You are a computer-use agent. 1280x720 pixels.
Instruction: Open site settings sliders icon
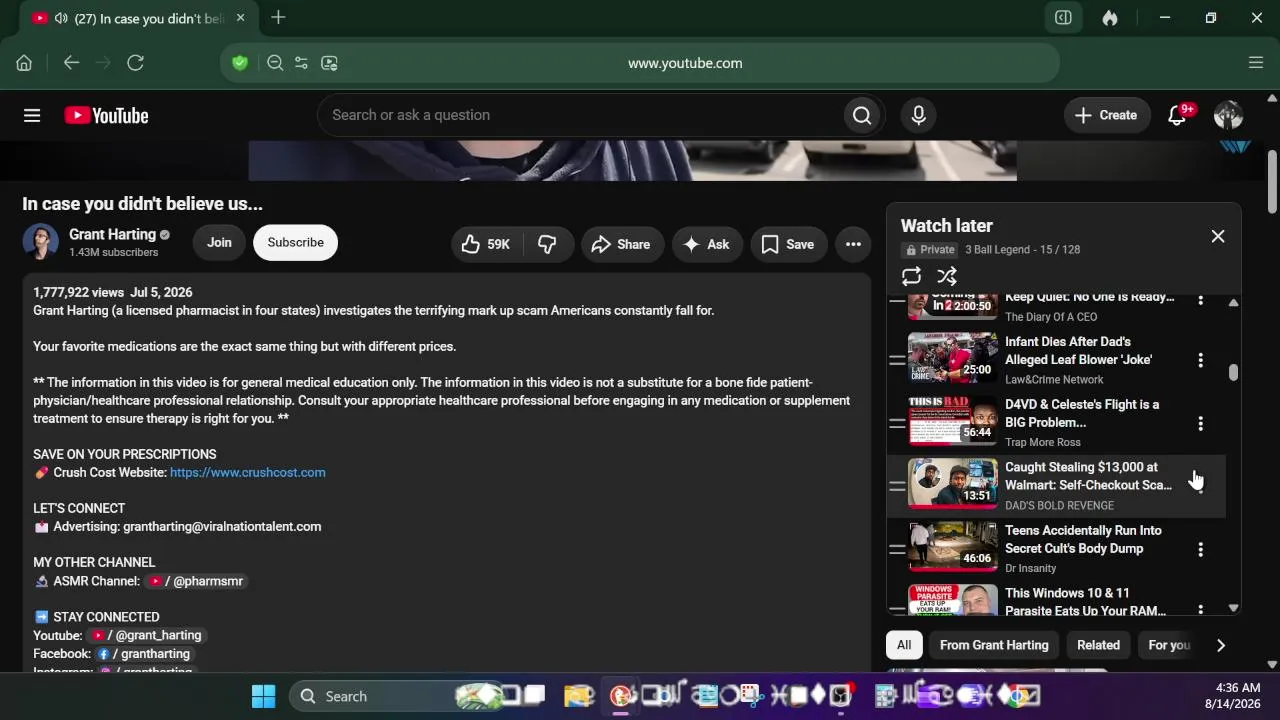coord(301,63)
